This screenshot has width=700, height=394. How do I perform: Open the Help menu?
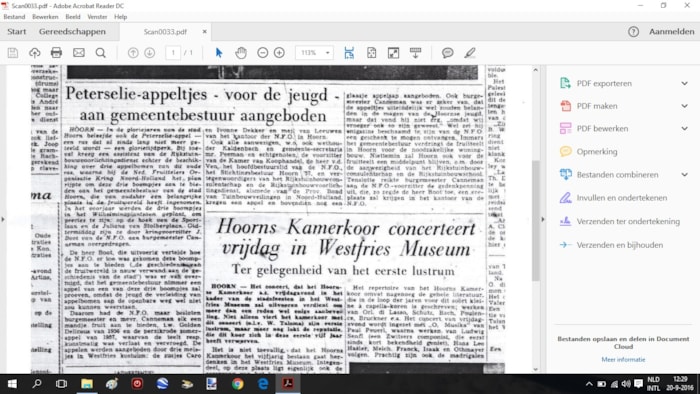pyautogui.click(x=121, y=17)
